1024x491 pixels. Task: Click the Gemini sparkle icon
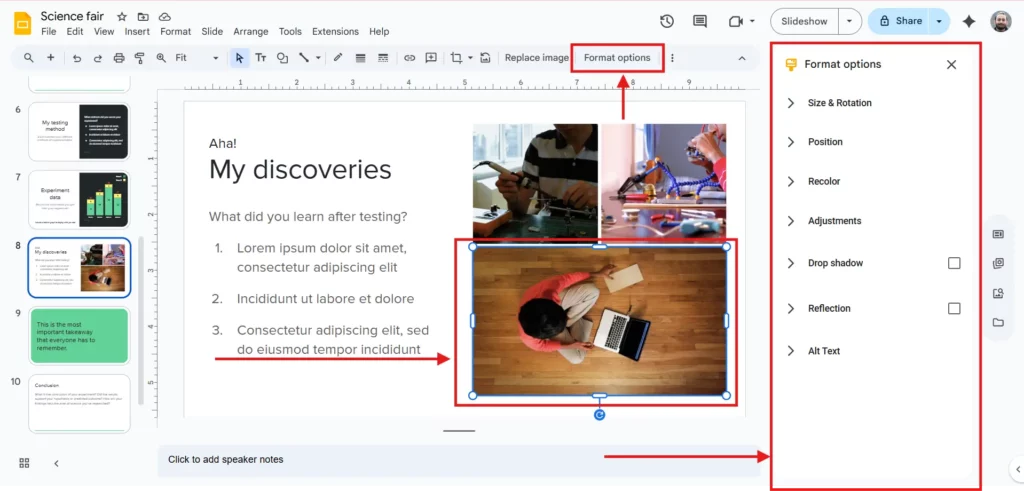pyautogui.click(x=968, y=21)
